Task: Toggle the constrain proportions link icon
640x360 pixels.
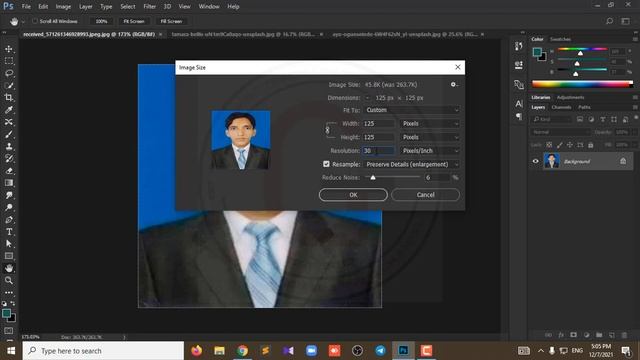Action: pos(327,130)
